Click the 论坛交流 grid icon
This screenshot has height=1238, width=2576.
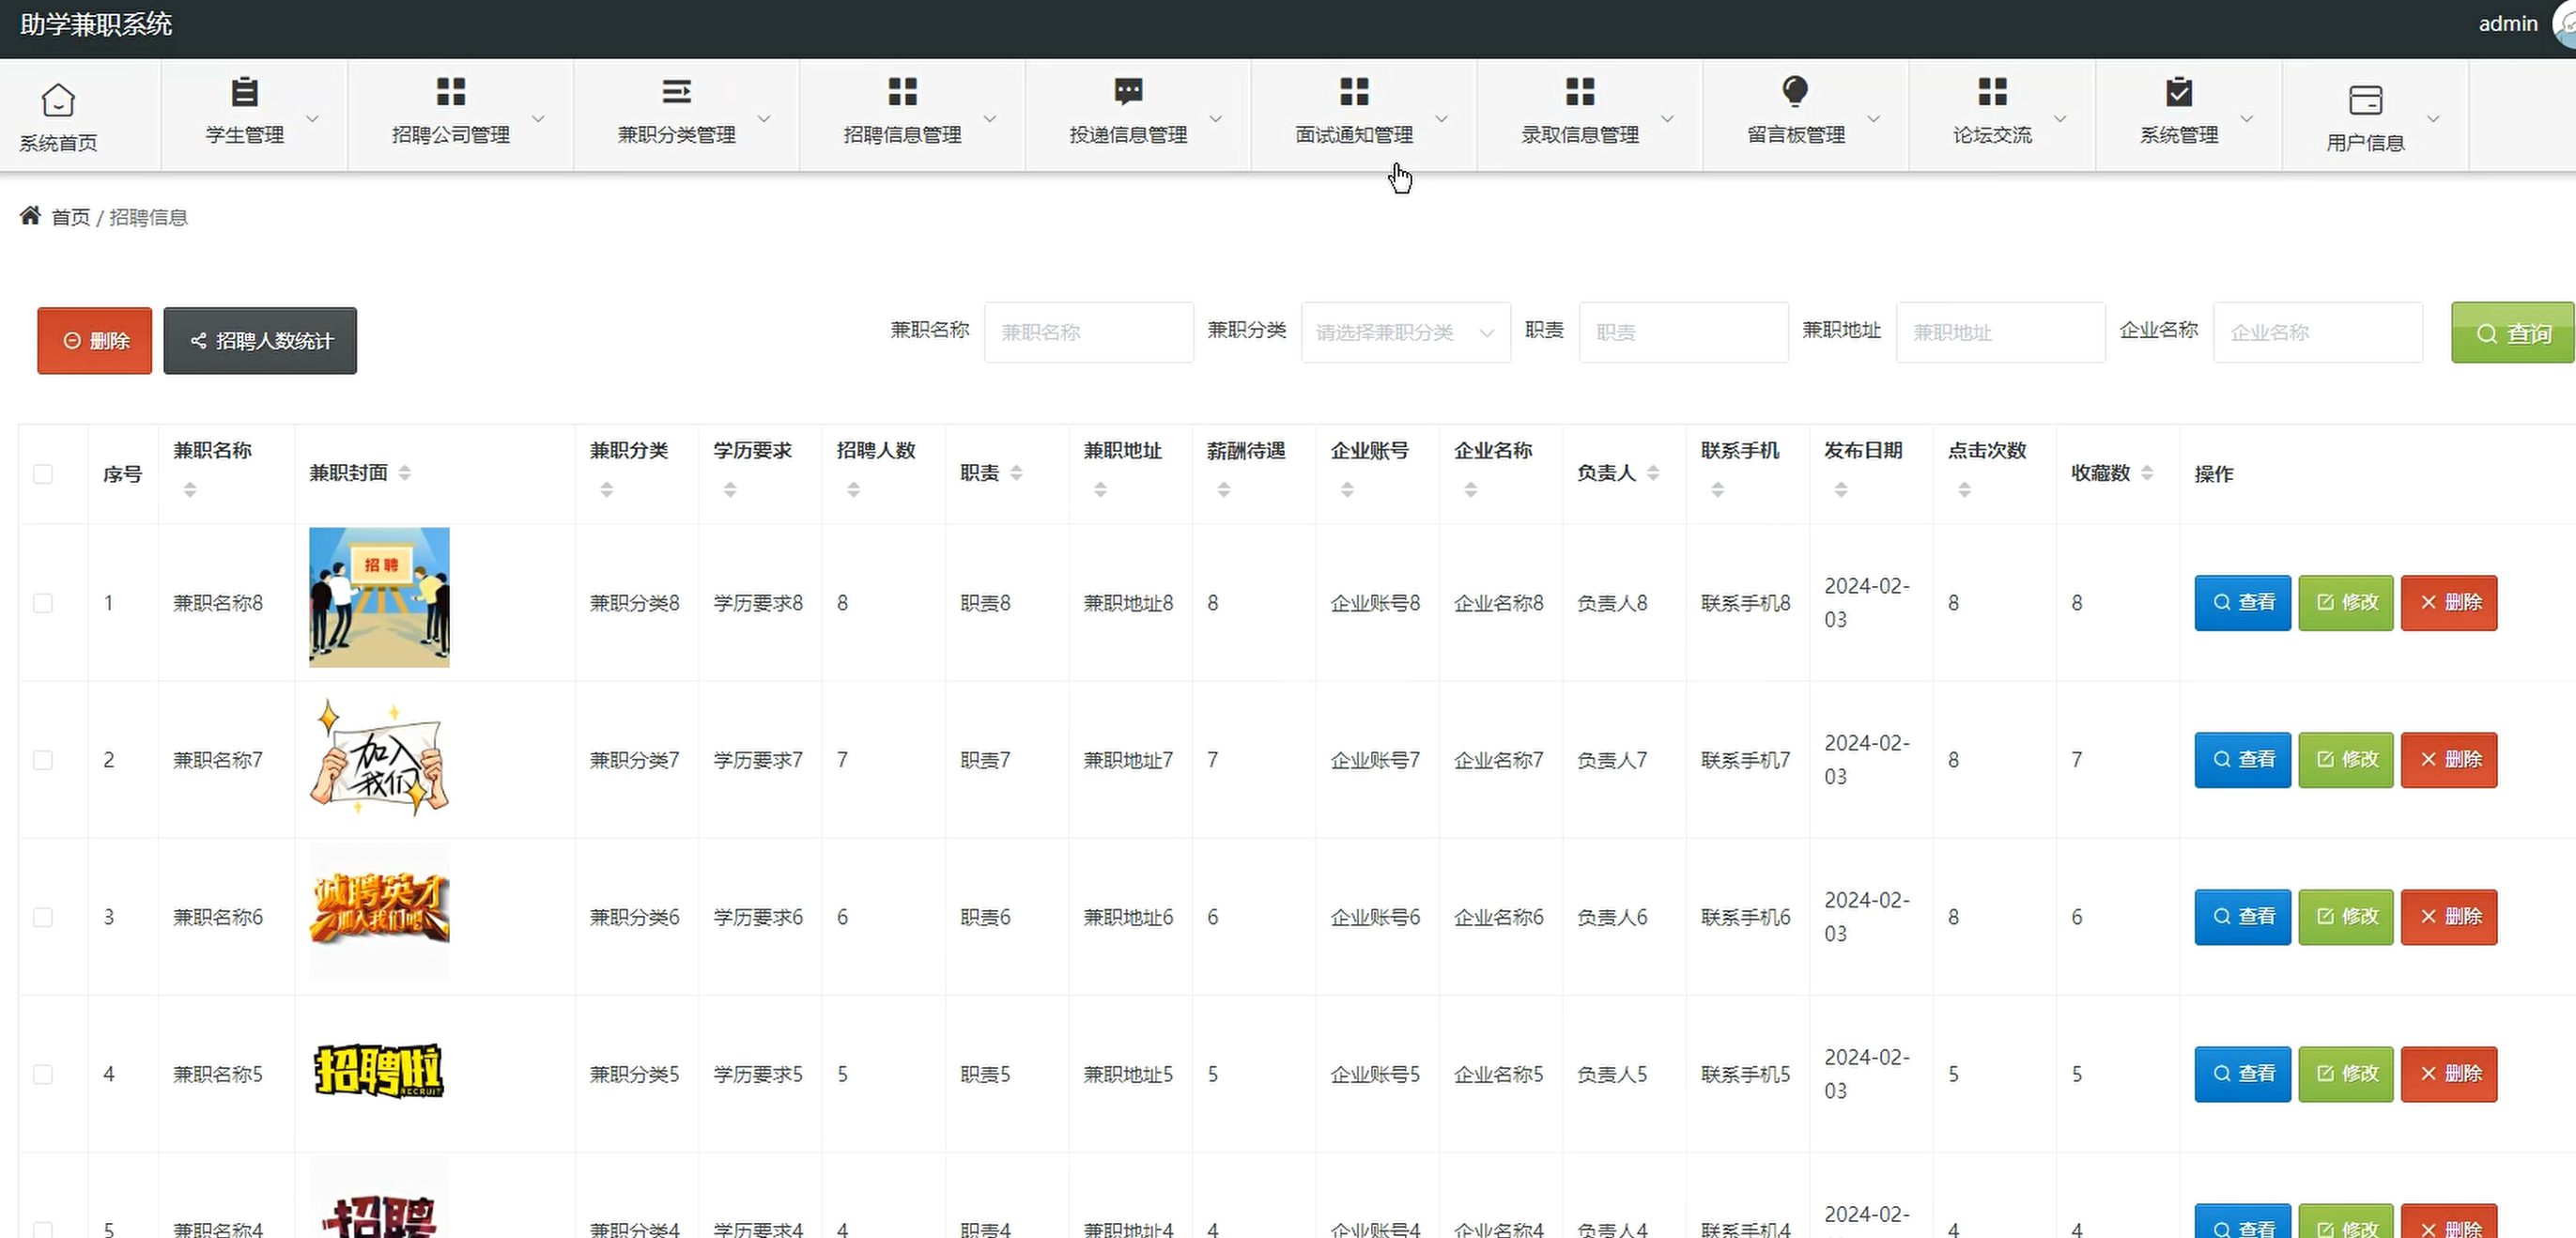point(1993,92)
